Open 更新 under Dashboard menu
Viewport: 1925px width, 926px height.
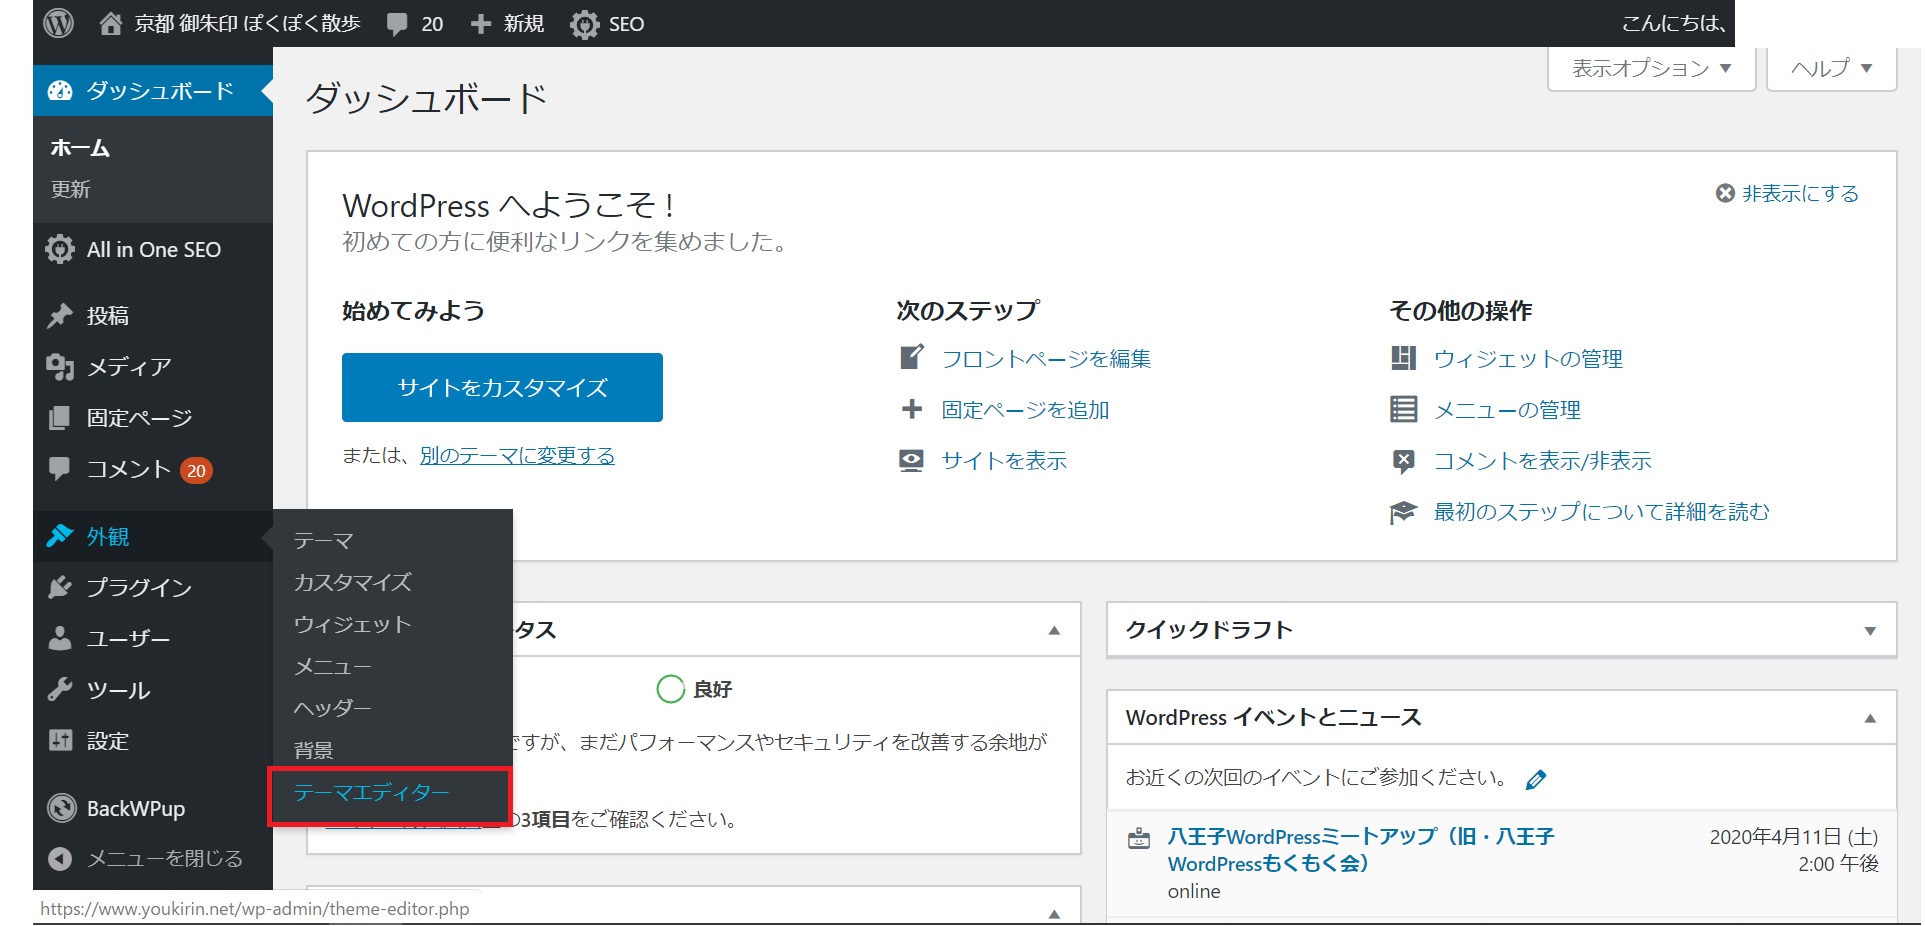click(x=71, y=189)
